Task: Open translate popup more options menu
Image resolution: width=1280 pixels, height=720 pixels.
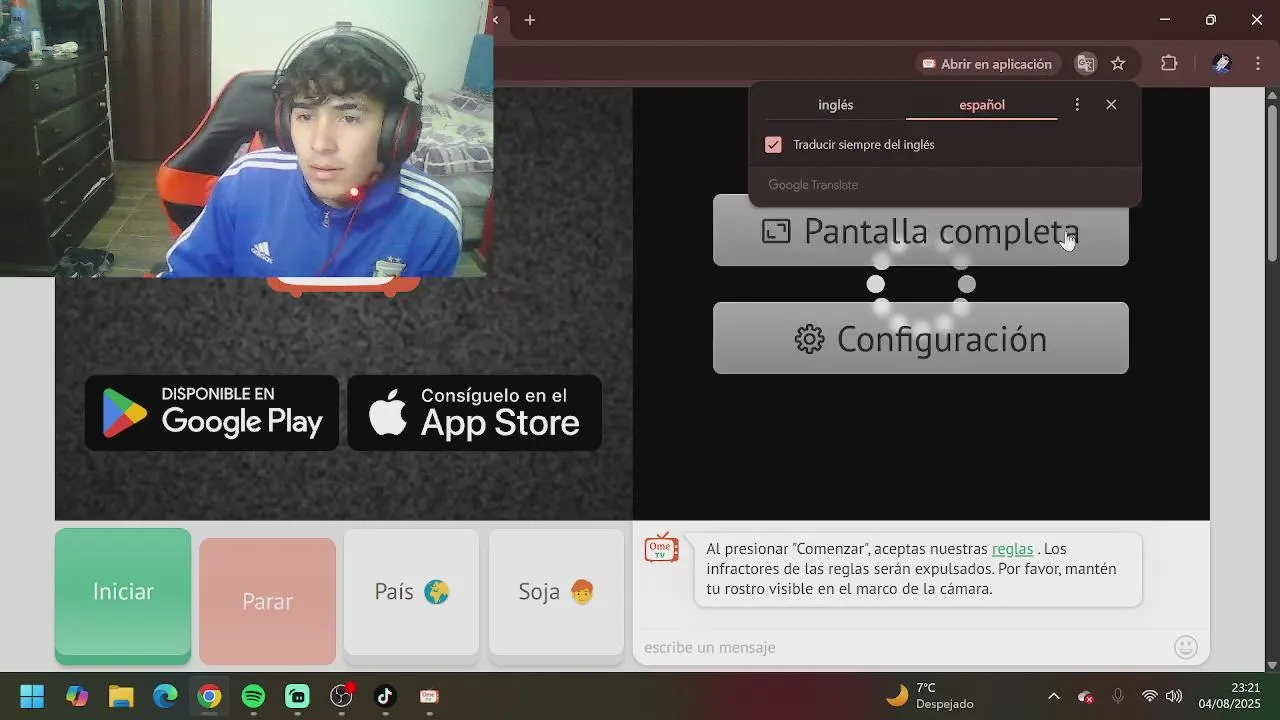Action: 1077,105
